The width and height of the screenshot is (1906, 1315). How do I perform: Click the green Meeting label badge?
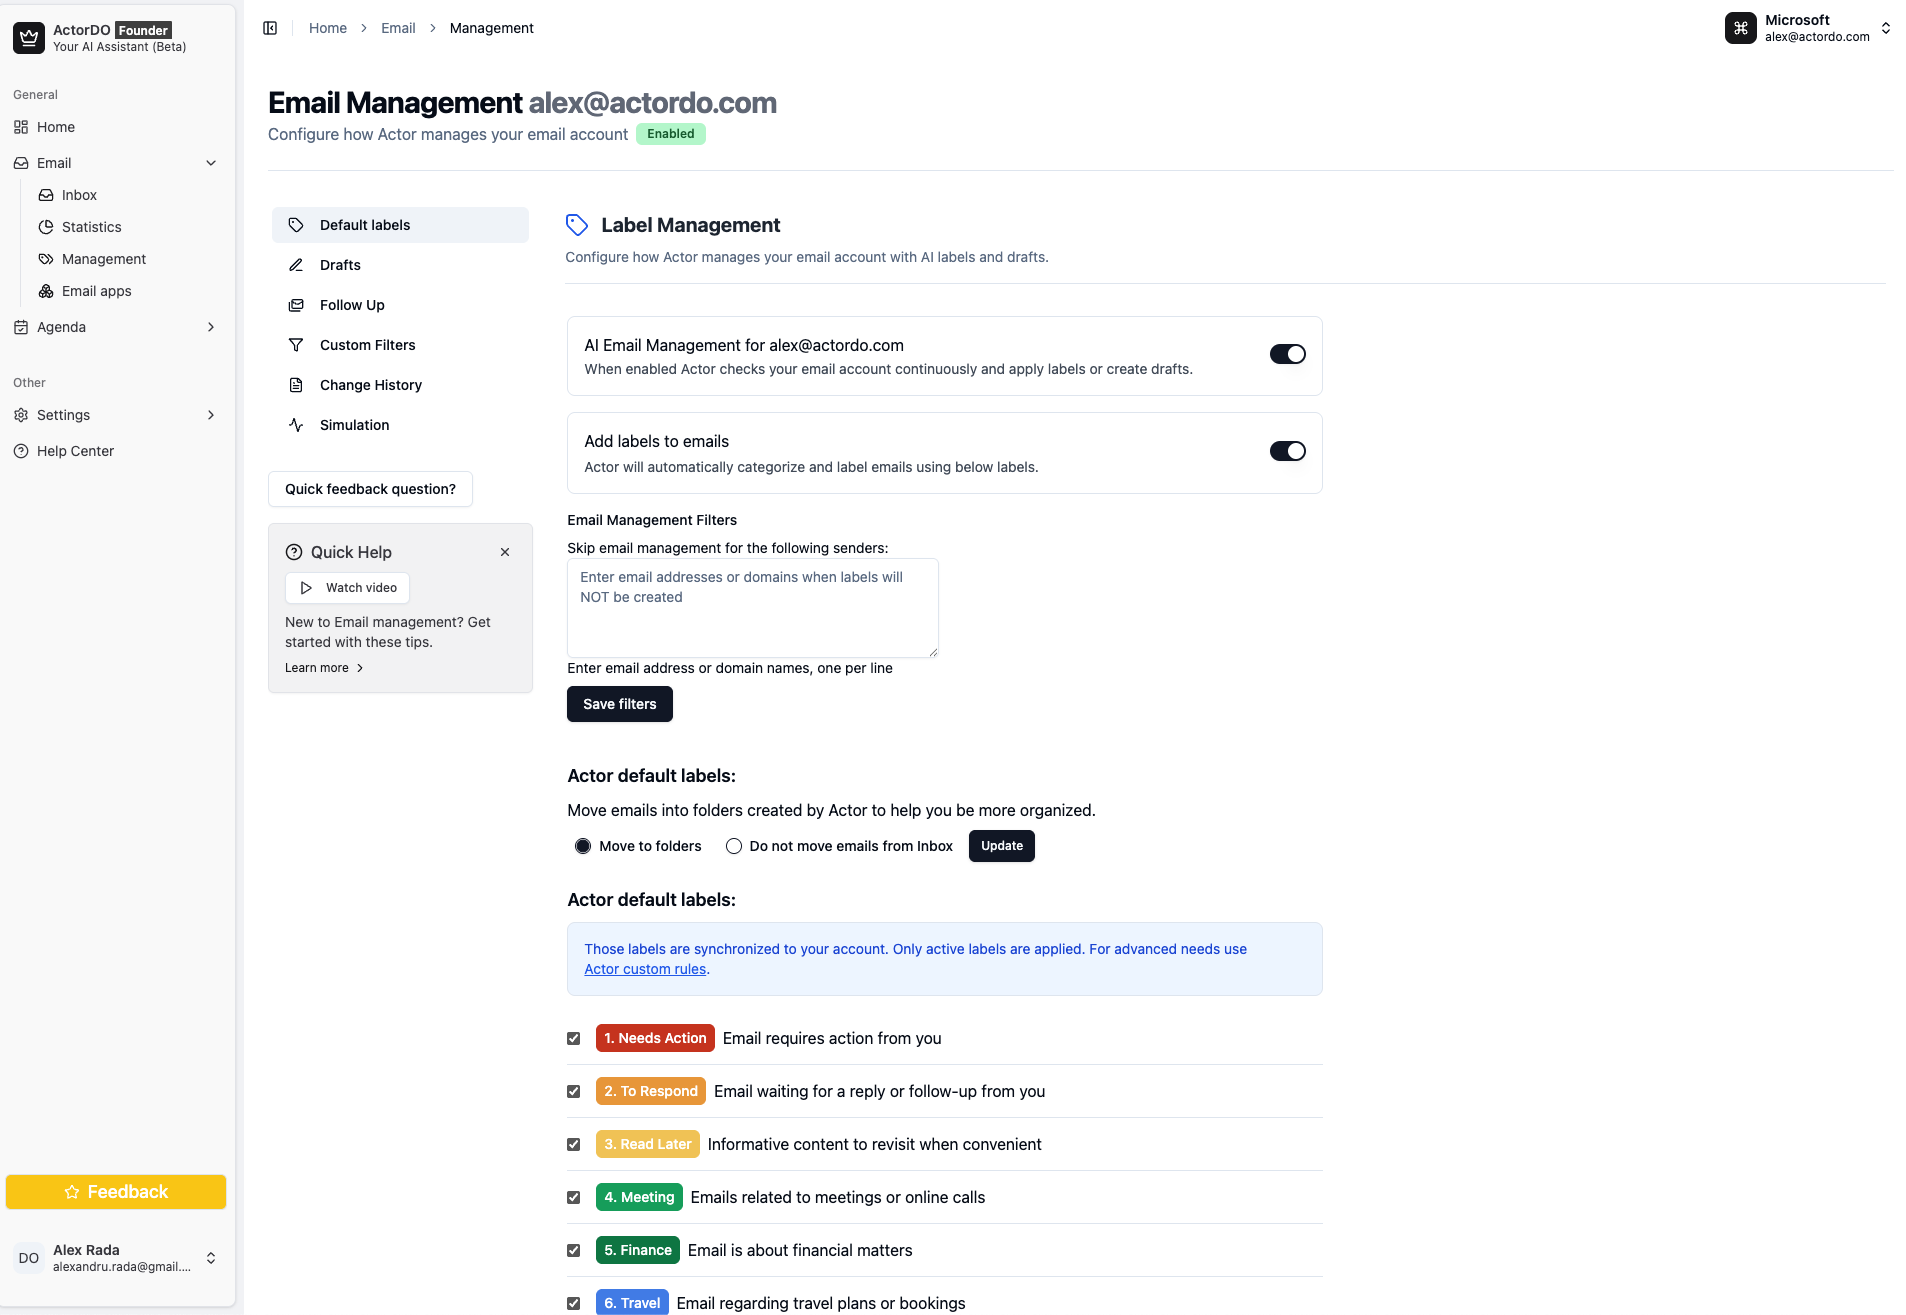(x=639, y=1197)
